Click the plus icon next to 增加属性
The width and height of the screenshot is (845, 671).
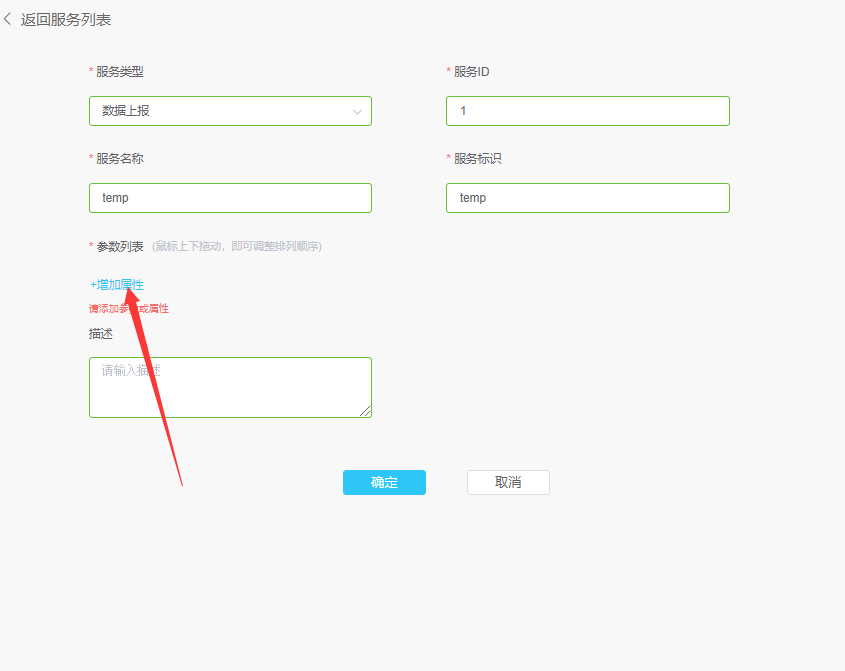pyautogui.click(x=91, y=285)
